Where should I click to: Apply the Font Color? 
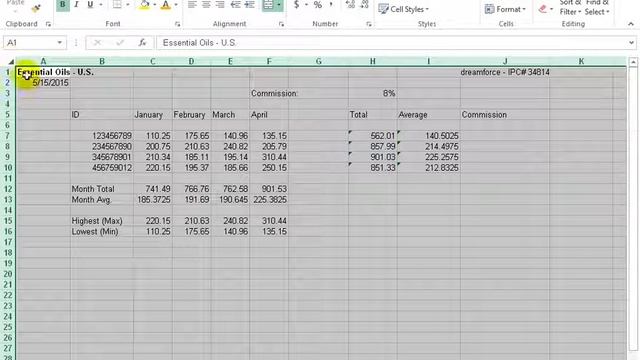(x=166, y=4)
